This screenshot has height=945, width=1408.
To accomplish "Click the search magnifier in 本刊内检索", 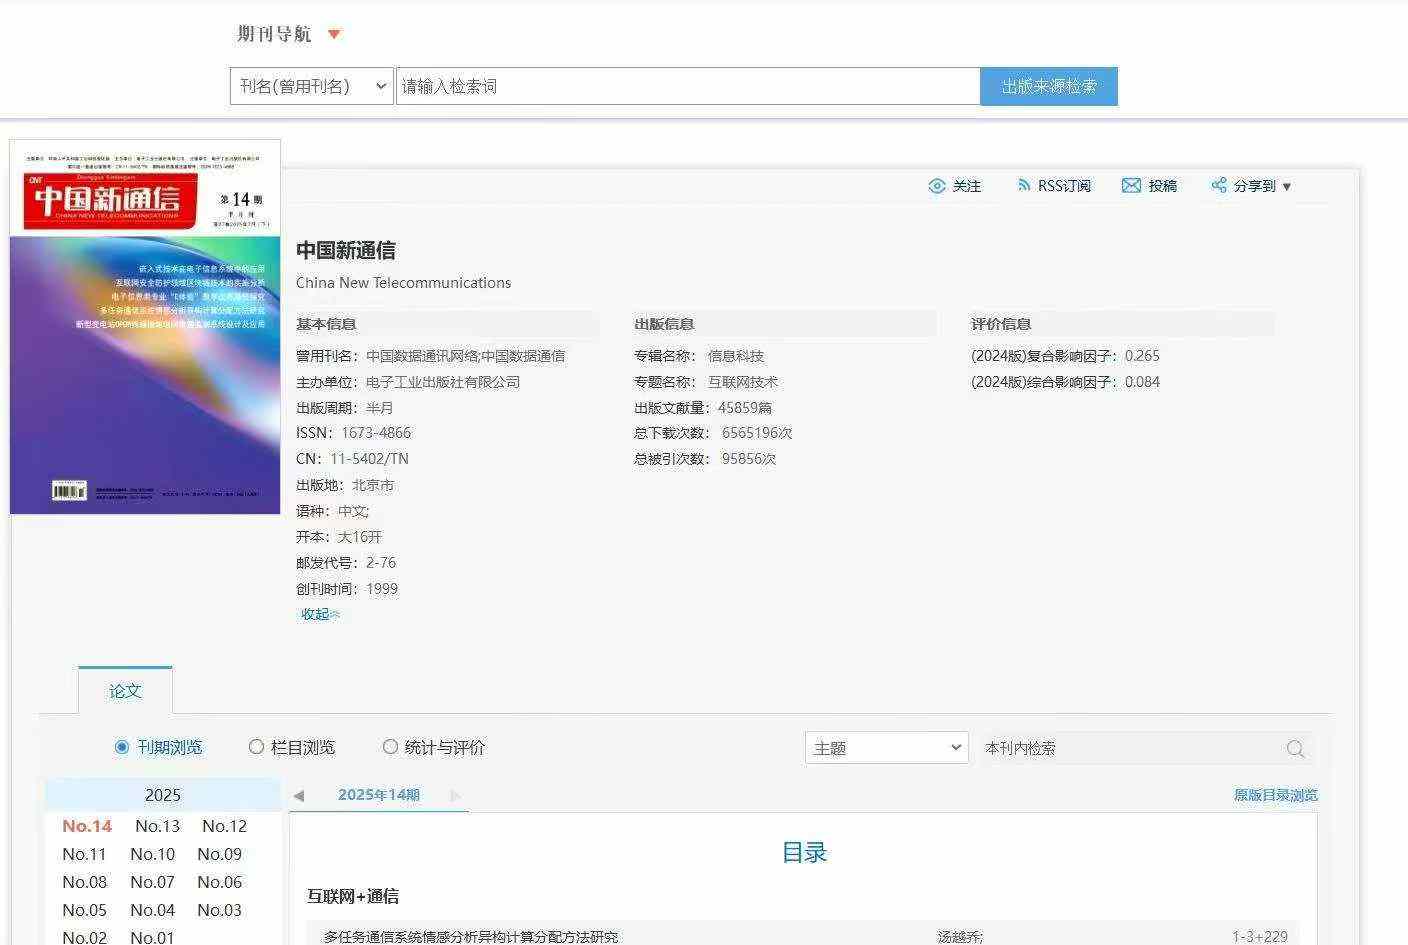I will (1295, 749).
